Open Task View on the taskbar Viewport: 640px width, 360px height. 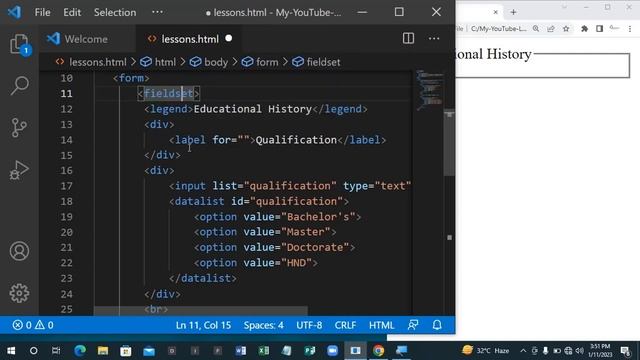[56, 351]
